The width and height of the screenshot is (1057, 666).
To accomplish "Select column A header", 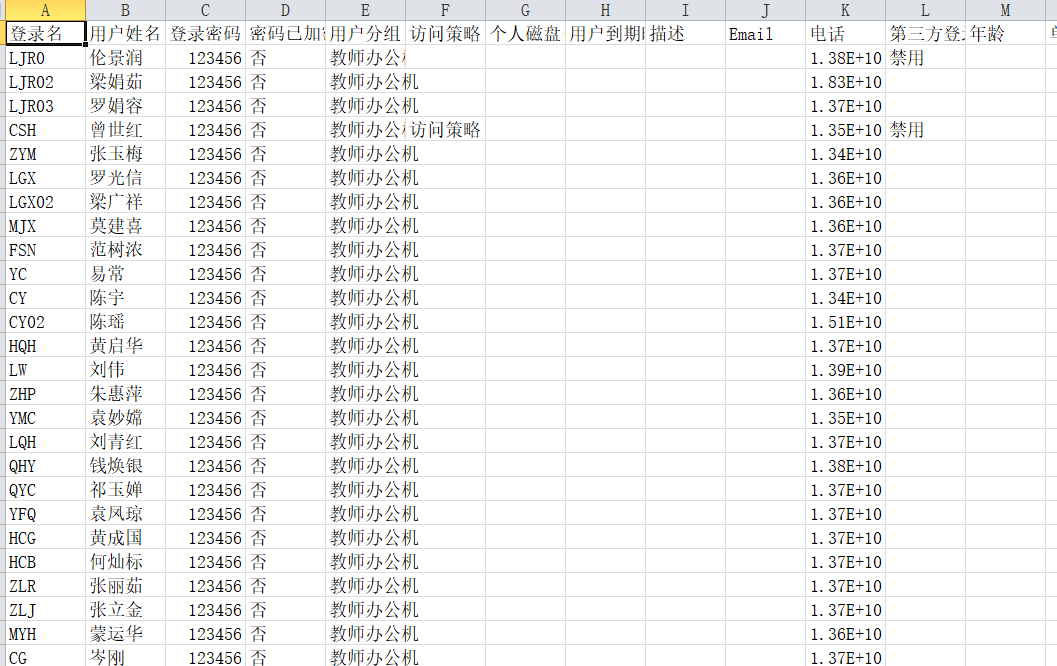I will [45, 10].
